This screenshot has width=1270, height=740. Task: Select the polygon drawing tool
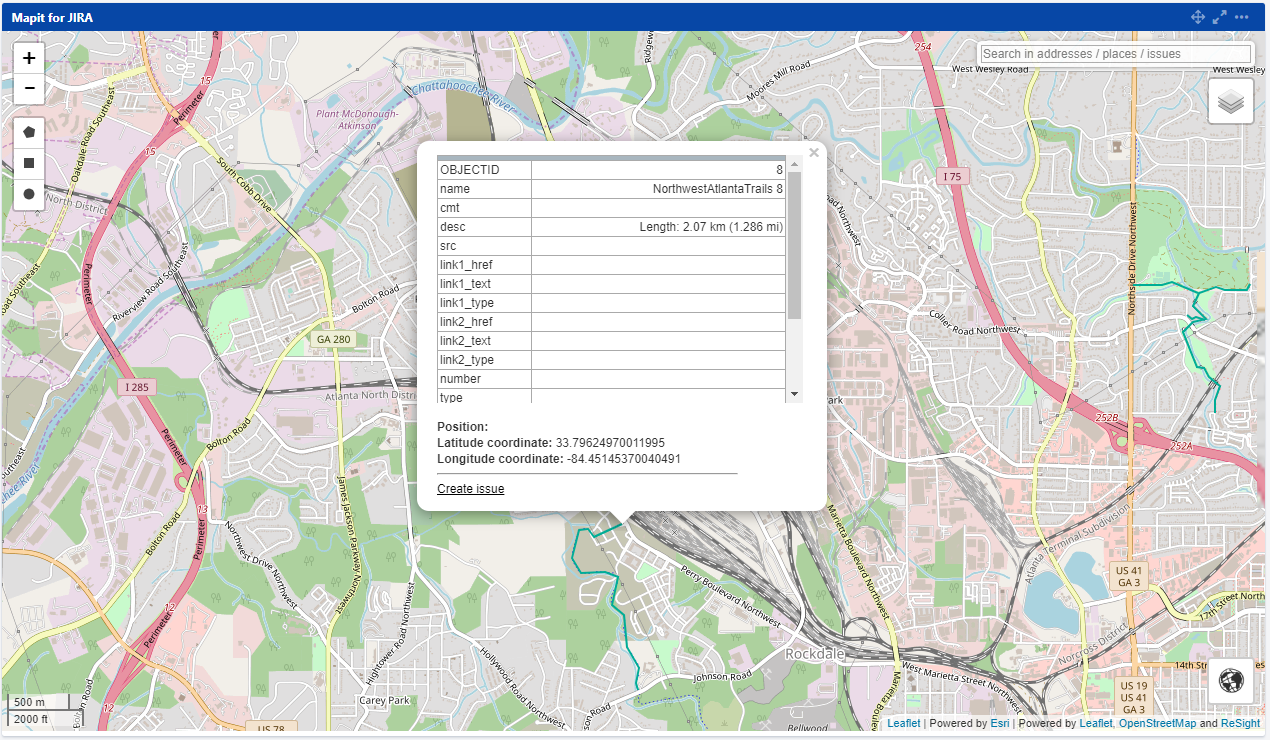click(x=28, y=131)
